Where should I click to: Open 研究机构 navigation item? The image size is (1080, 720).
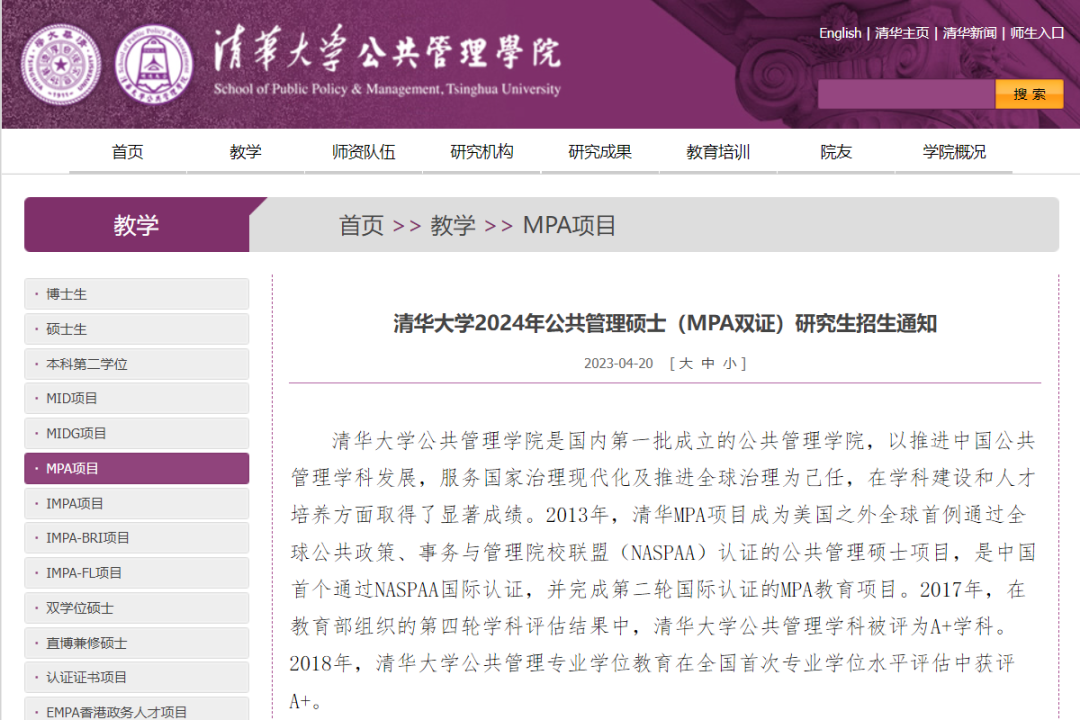click(481, 152)
